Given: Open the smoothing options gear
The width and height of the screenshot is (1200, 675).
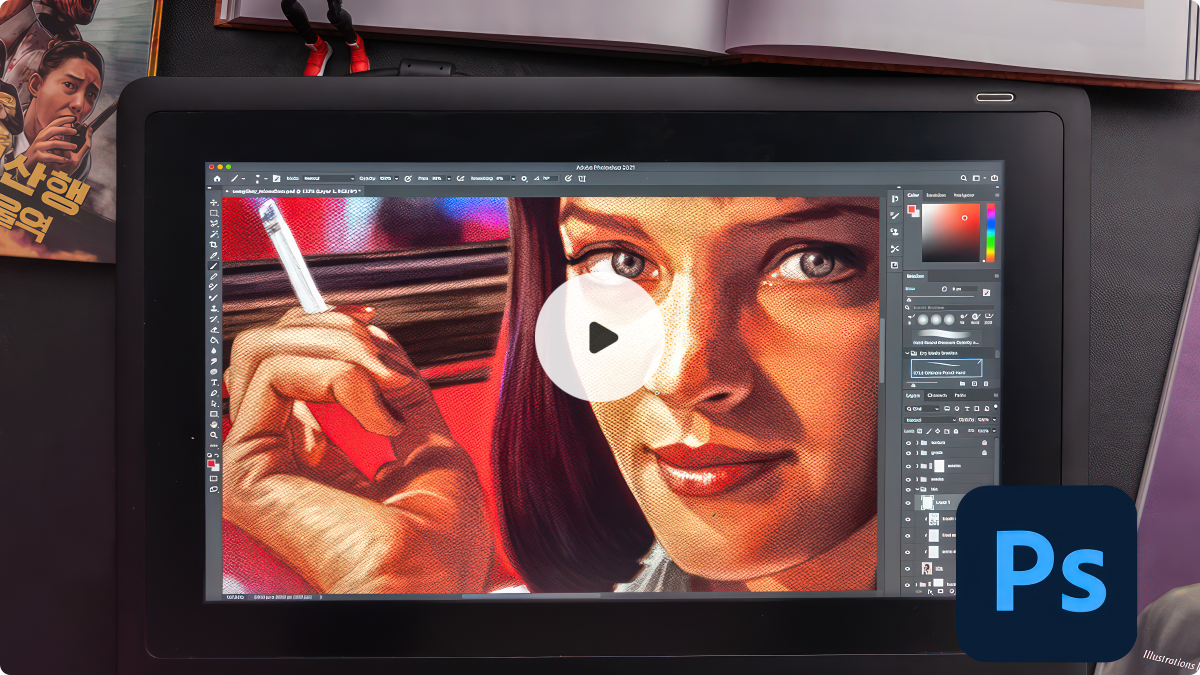Looking at the screenshot, I should click(524, 178).
